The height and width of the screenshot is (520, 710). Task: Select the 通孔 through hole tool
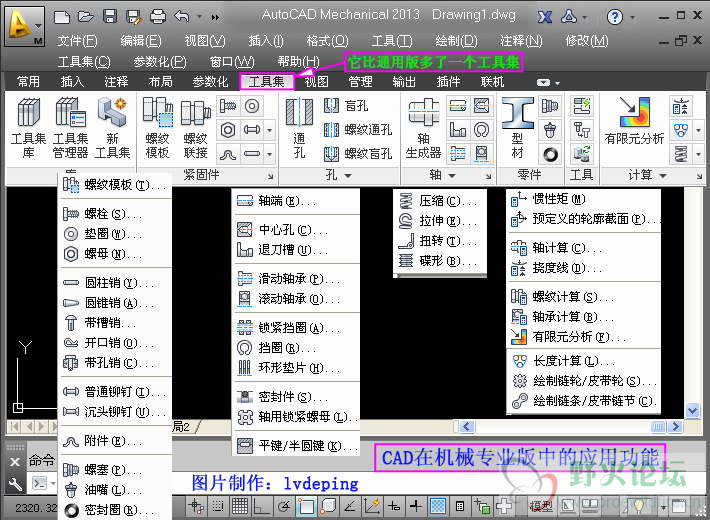pyautogui.click(x=299, y=129)
